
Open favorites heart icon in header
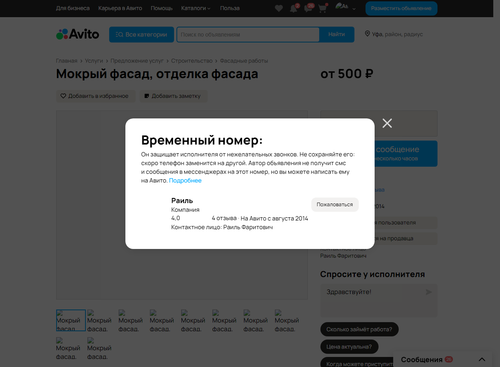click(279, 8)
